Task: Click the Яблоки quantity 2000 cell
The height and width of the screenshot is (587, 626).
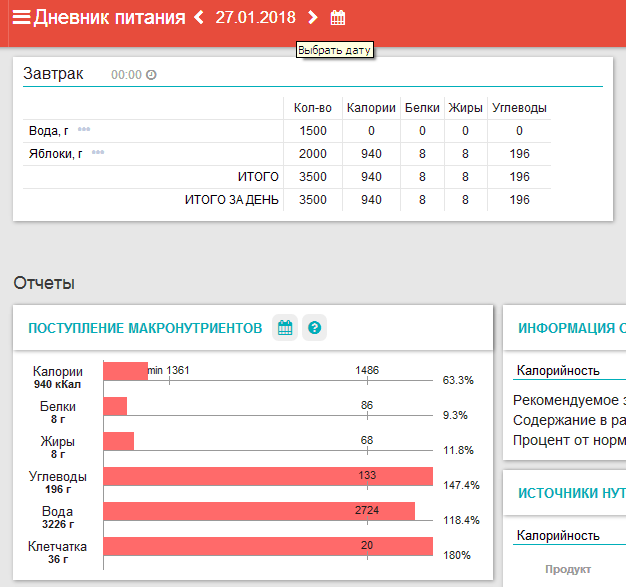Action: coord(312,154)
